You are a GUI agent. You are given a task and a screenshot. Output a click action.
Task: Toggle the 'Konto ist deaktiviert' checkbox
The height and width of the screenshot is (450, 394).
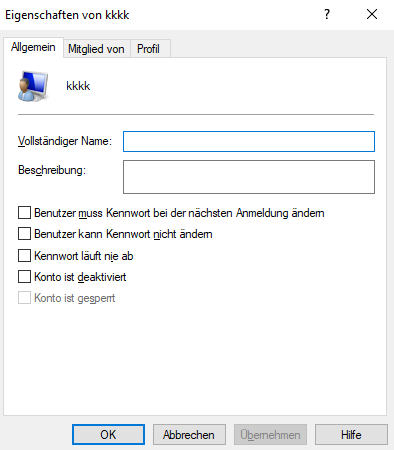[24, 277]
